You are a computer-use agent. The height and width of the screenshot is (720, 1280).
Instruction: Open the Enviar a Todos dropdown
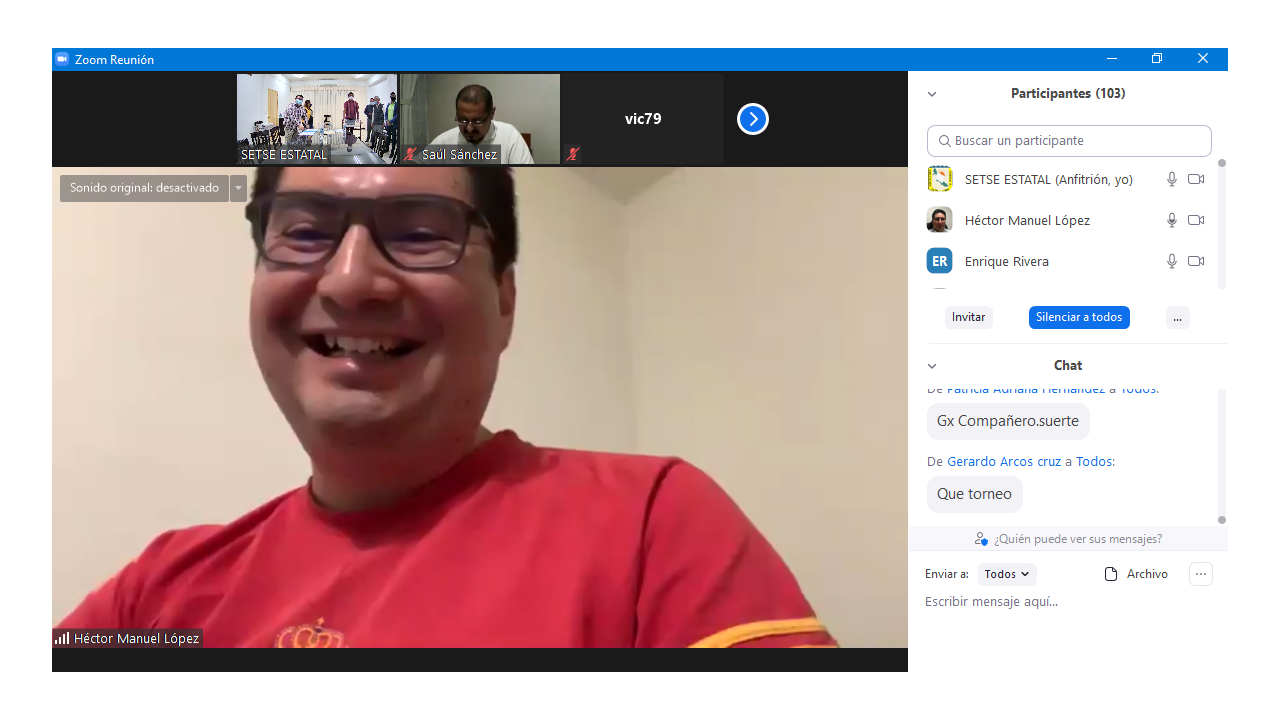1007,574
